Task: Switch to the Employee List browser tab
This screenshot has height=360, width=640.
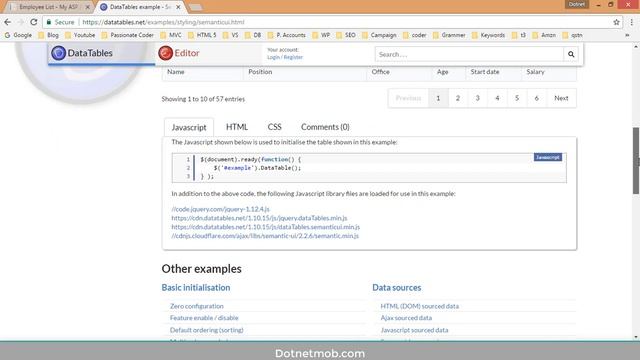Action: (49, 7)
